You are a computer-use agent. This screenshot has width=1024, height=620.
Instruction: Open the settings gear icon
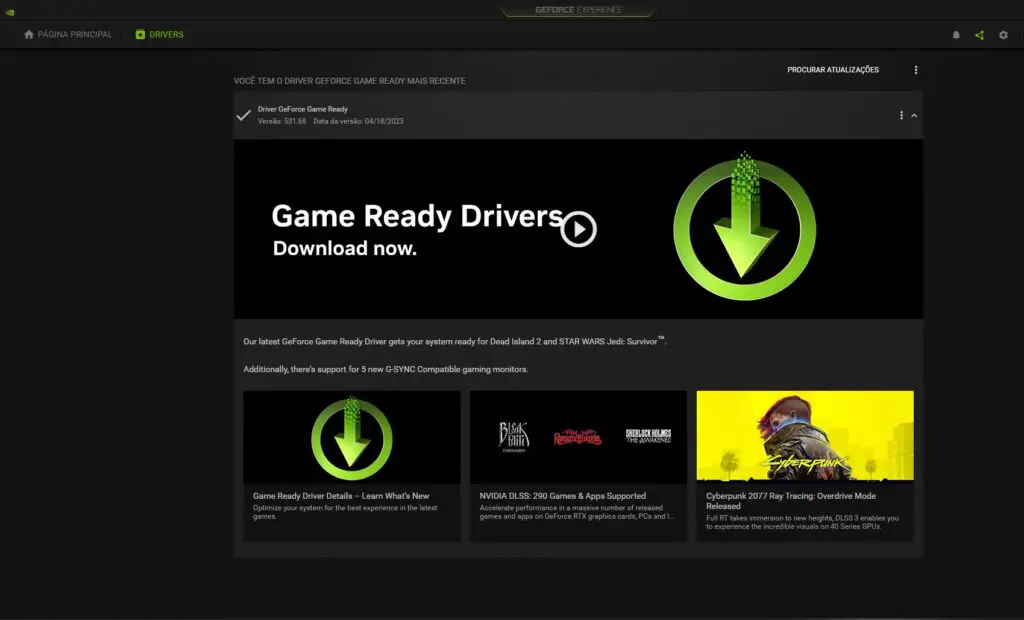click(x=1003, y=35)
